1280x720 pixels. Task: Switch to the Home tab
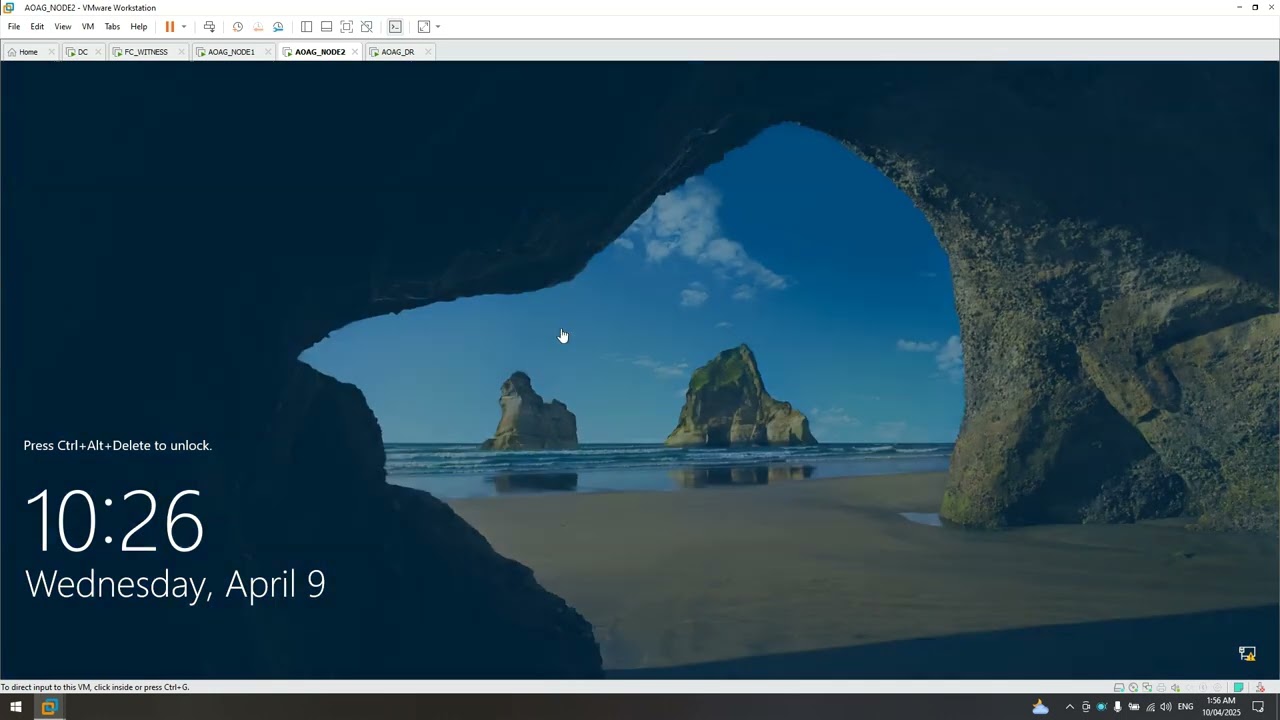click(x=28, y=52)
